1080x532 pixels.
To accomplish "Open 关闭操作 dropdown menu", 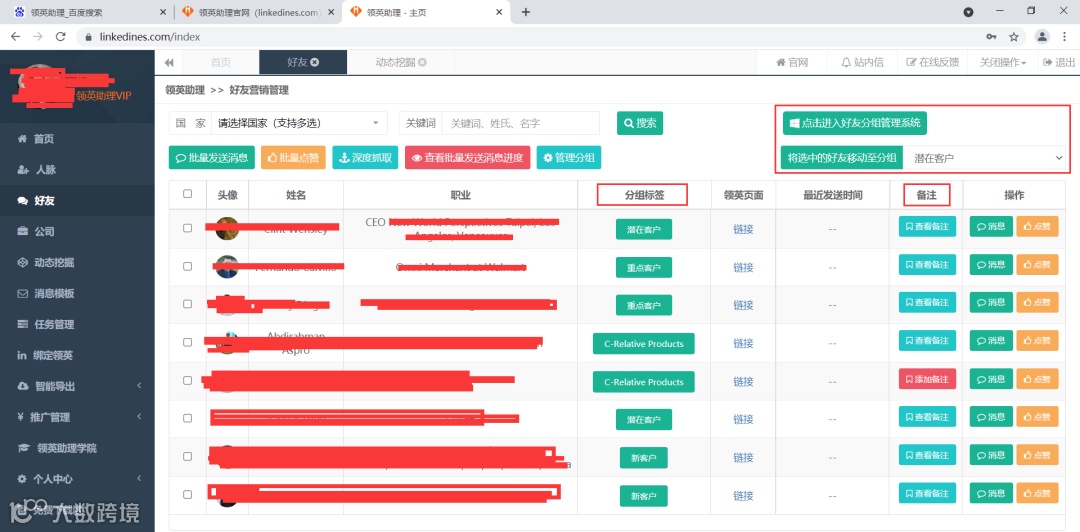I will [x=1002, y=62].
